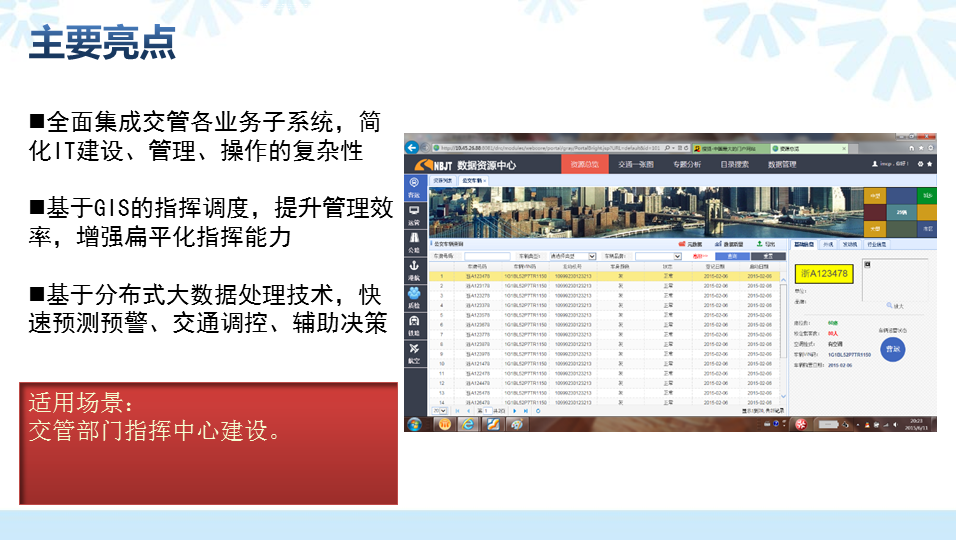Select the 数据管理 menu item
The image size is (960, 540).
click(x=782, y=164)
